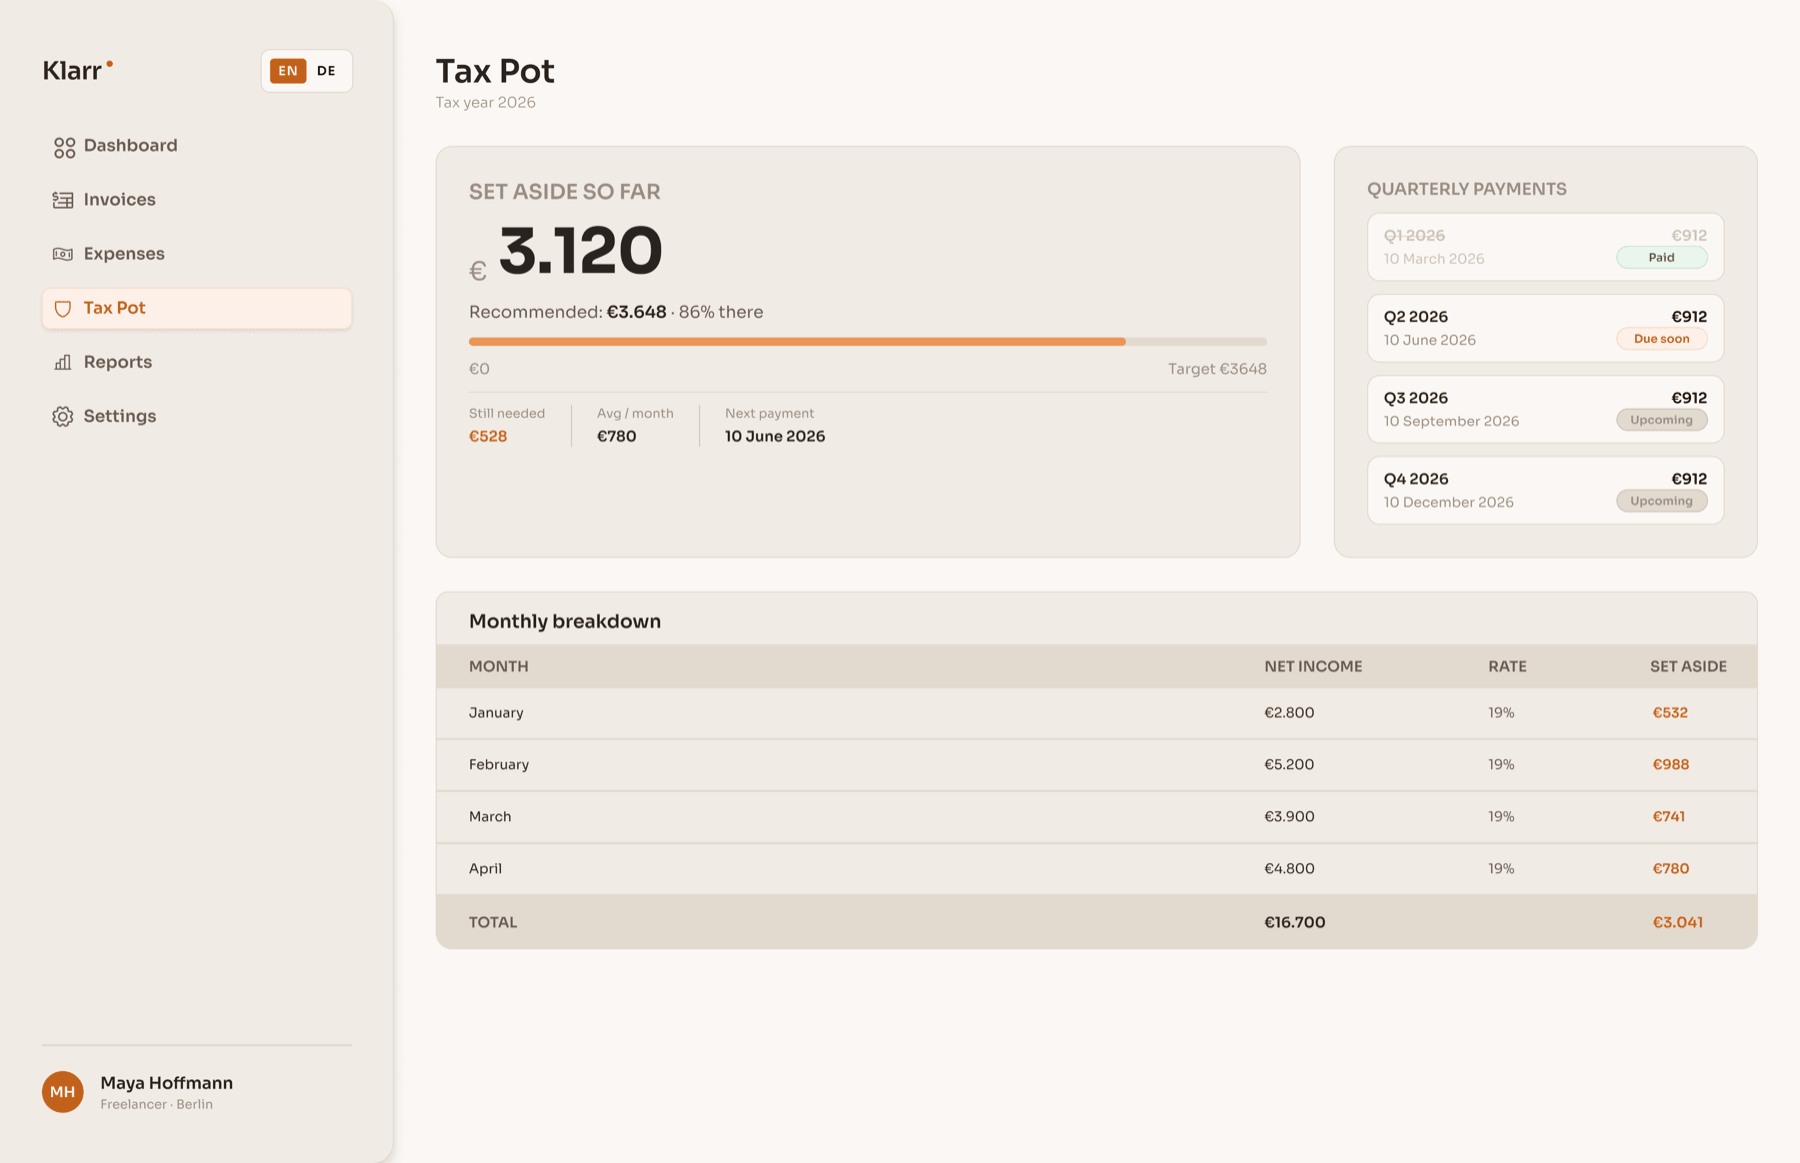Click January's 19% rate cell
The width and height of the screenshot is (1800, 1163).
[1501, 712]
